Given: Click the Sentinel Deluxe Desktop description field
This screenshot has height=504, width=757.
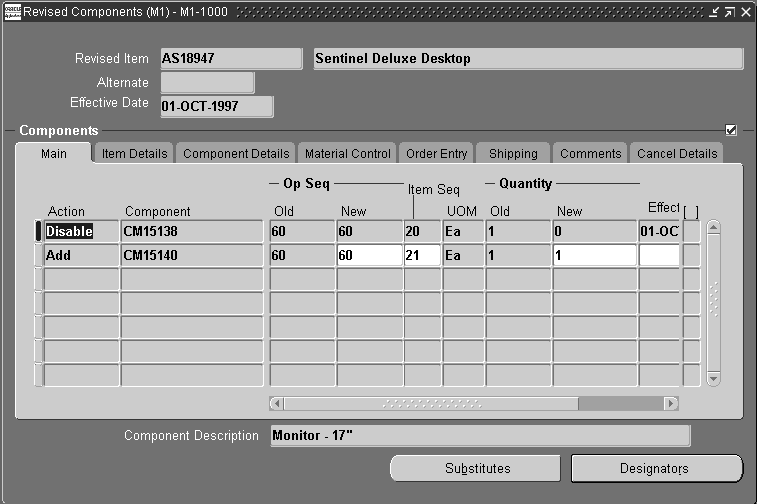Looking at the screenshot, I should coord(528,58).
